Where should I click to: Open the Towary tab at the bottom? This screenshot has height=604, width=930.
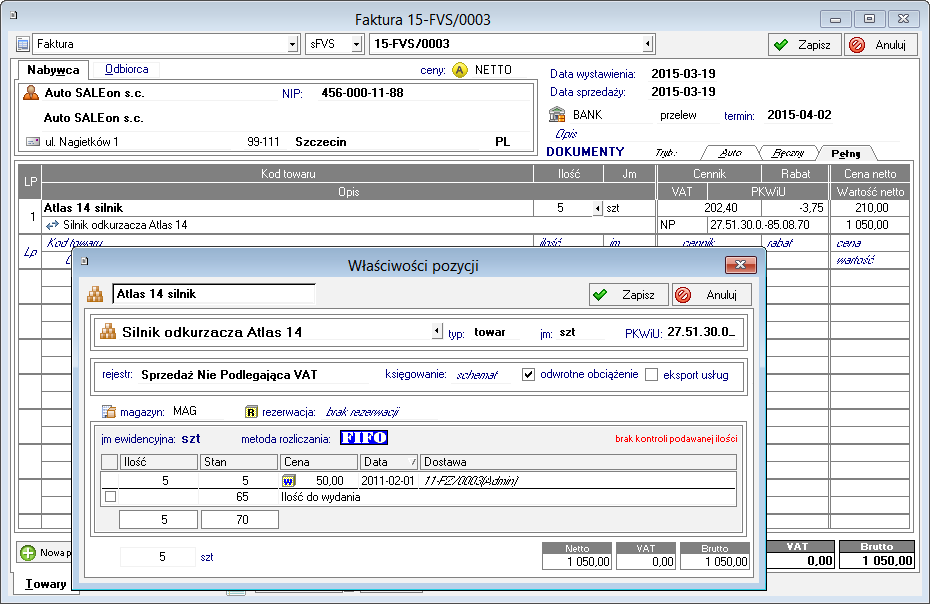point(45,584)
